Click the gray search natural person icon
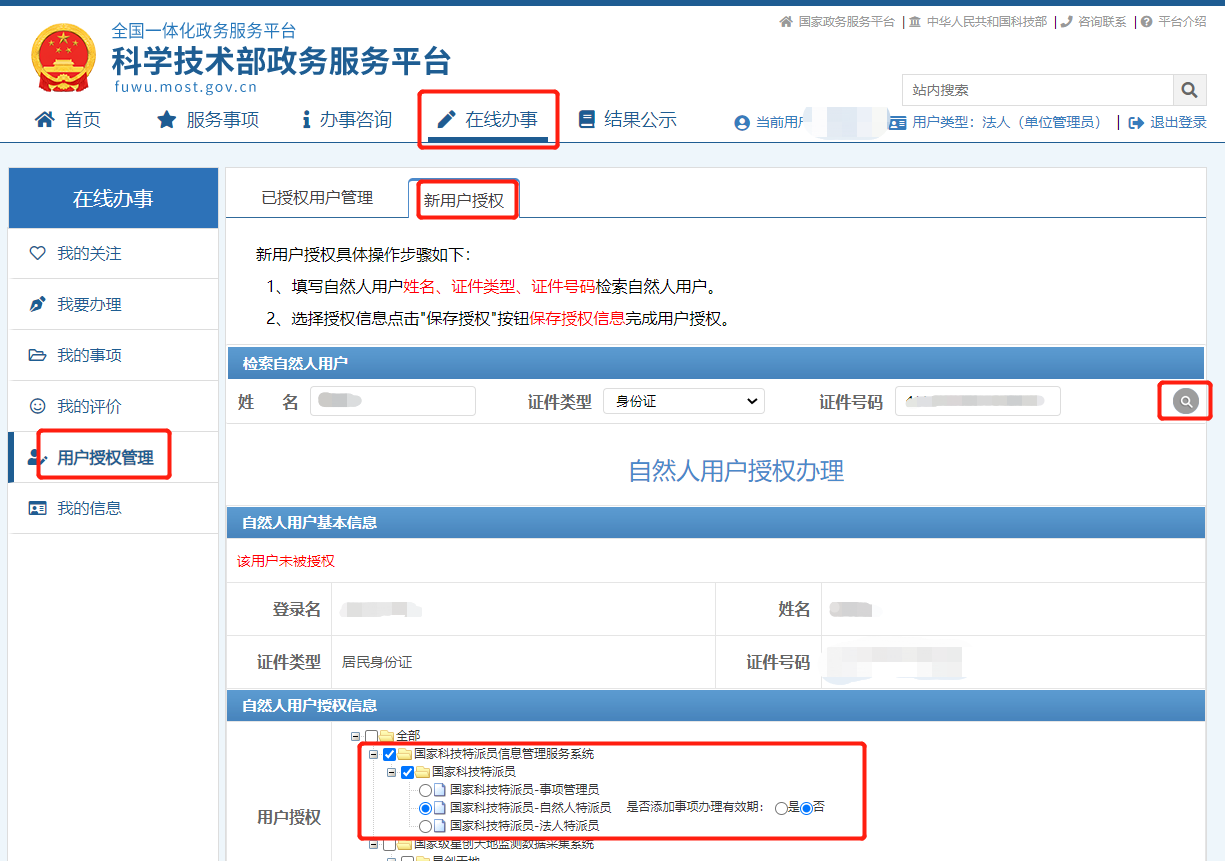 pos(1185,402)
